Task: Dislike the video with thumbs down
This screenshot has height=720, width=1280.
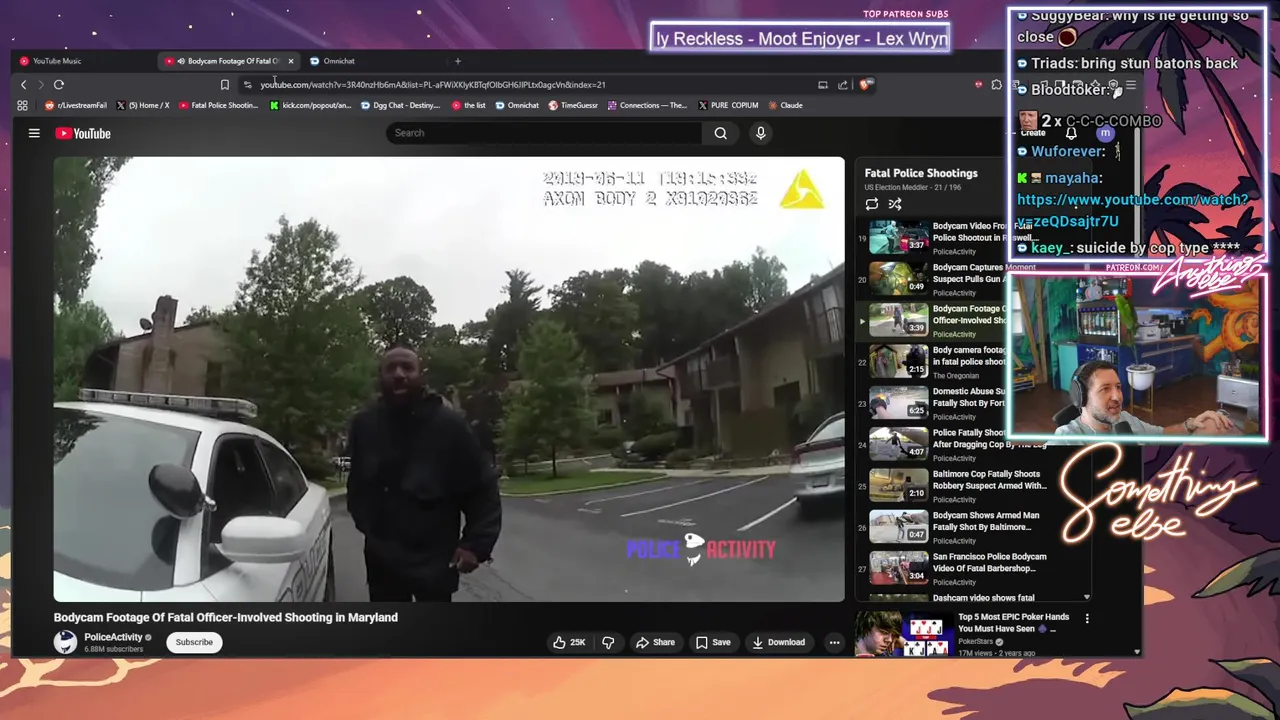Action: click(x=608, y=642)
